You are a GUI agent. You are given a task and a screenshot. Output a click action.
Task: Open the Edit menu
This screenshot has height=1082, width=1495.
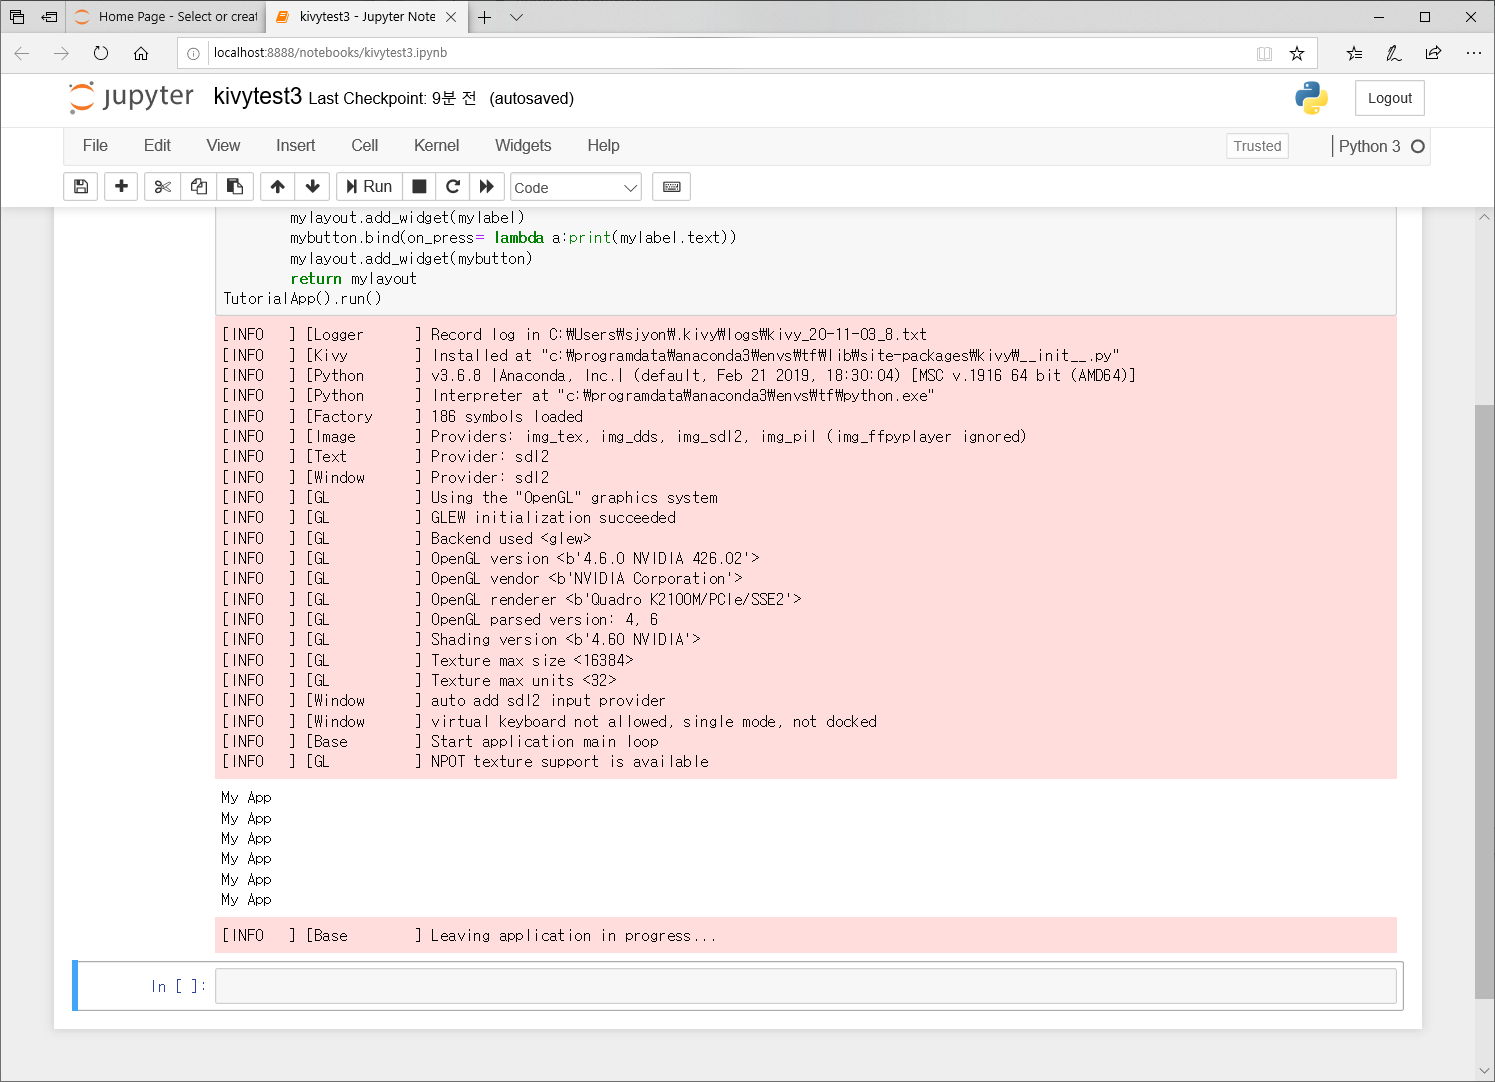157,146
